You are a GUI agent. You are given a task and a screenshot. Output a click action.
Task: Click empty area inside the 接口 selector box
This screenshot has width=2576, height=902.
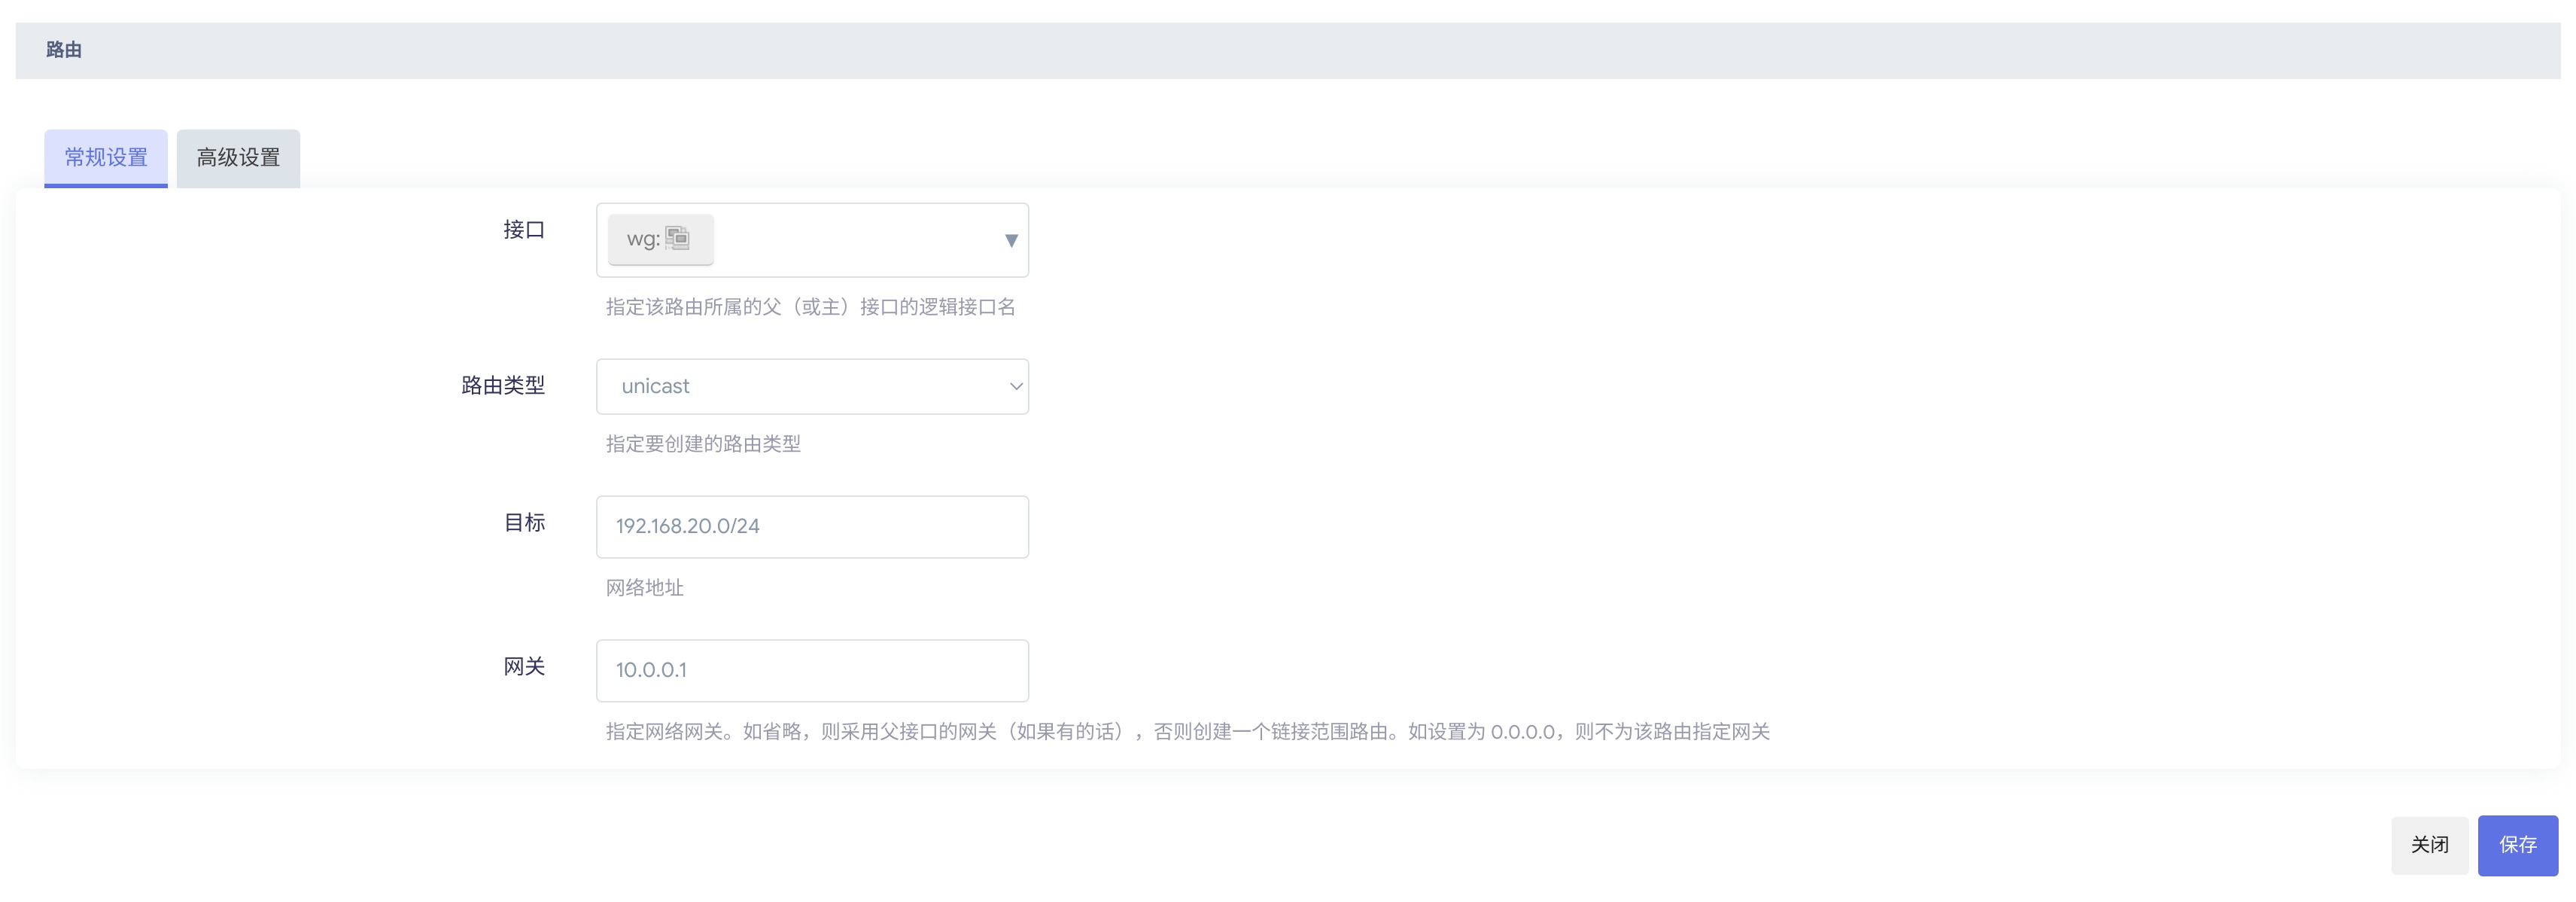coord(860,240)
